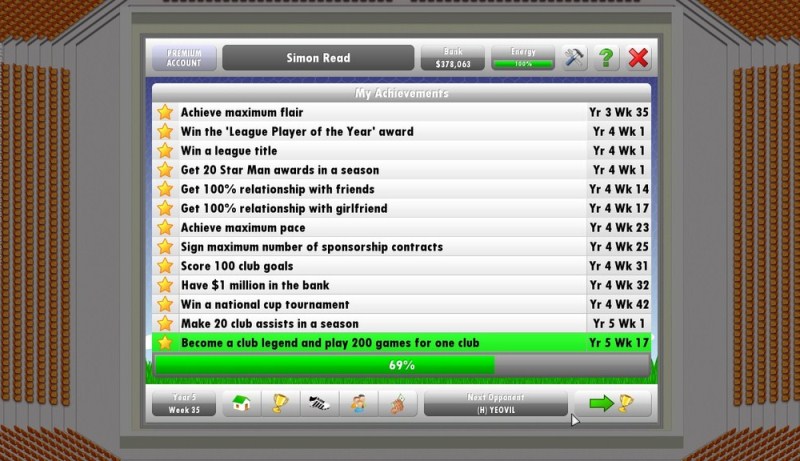Click the Premium Account button
This screenshot has width=800, height=461.
click(184, 58)
